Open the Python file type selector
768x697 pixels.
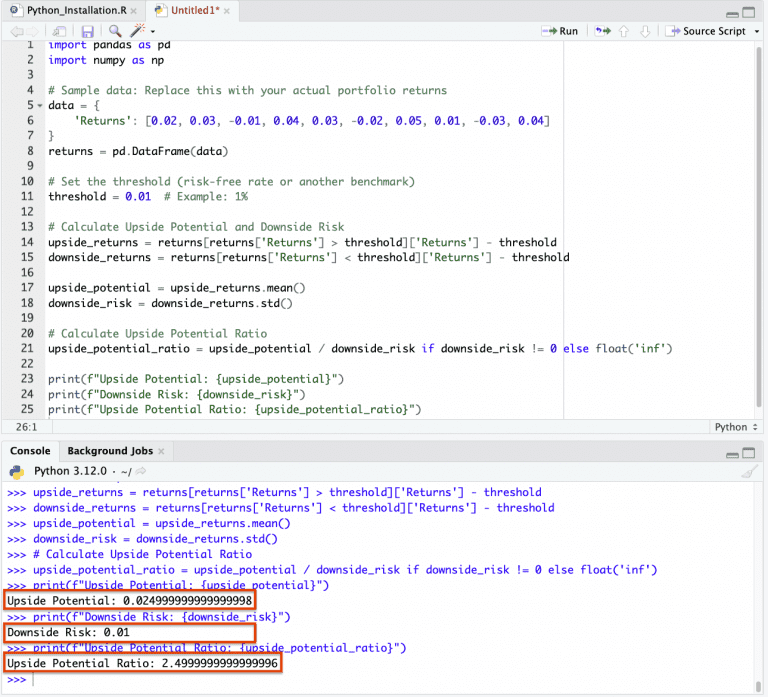[x=735, y=427]
